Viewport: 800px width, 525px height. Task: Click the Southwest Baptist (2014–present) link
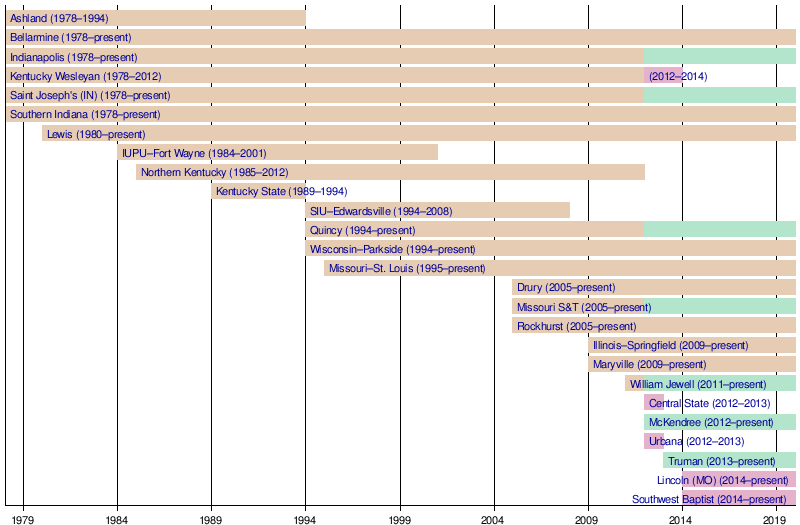point(708,499)
